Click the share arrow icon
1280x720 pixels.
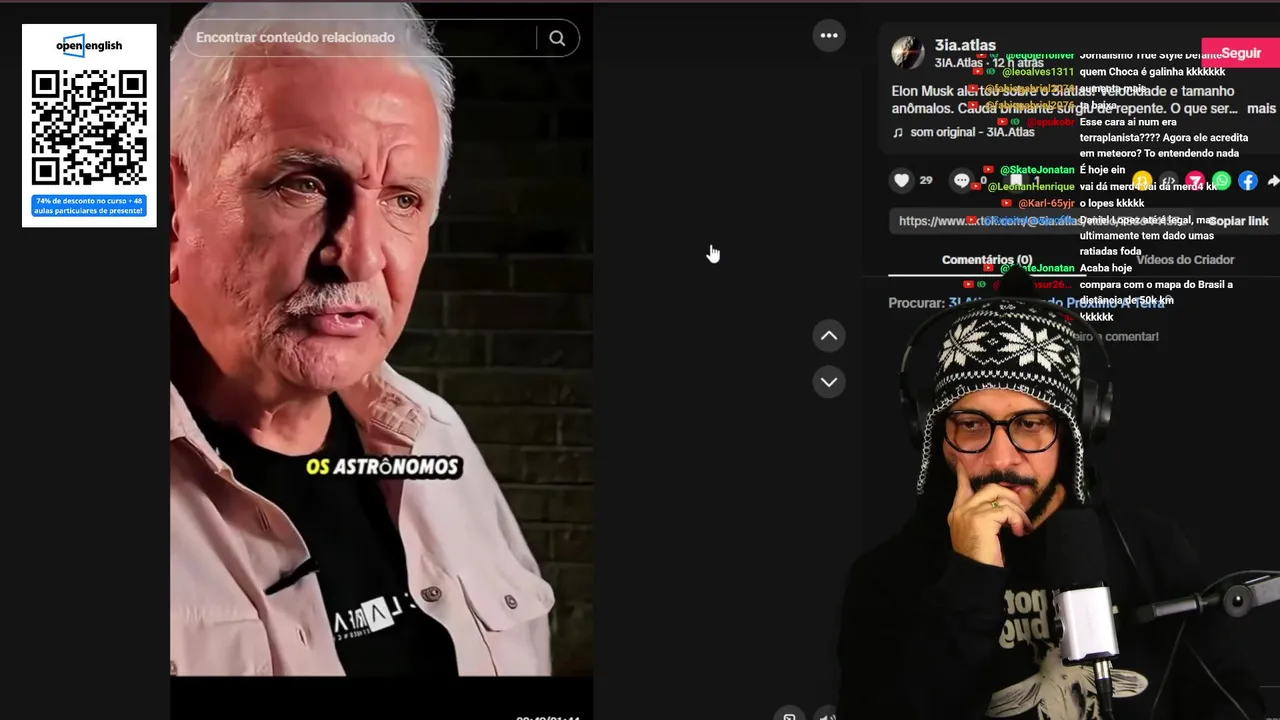[x=1272, y=181]
